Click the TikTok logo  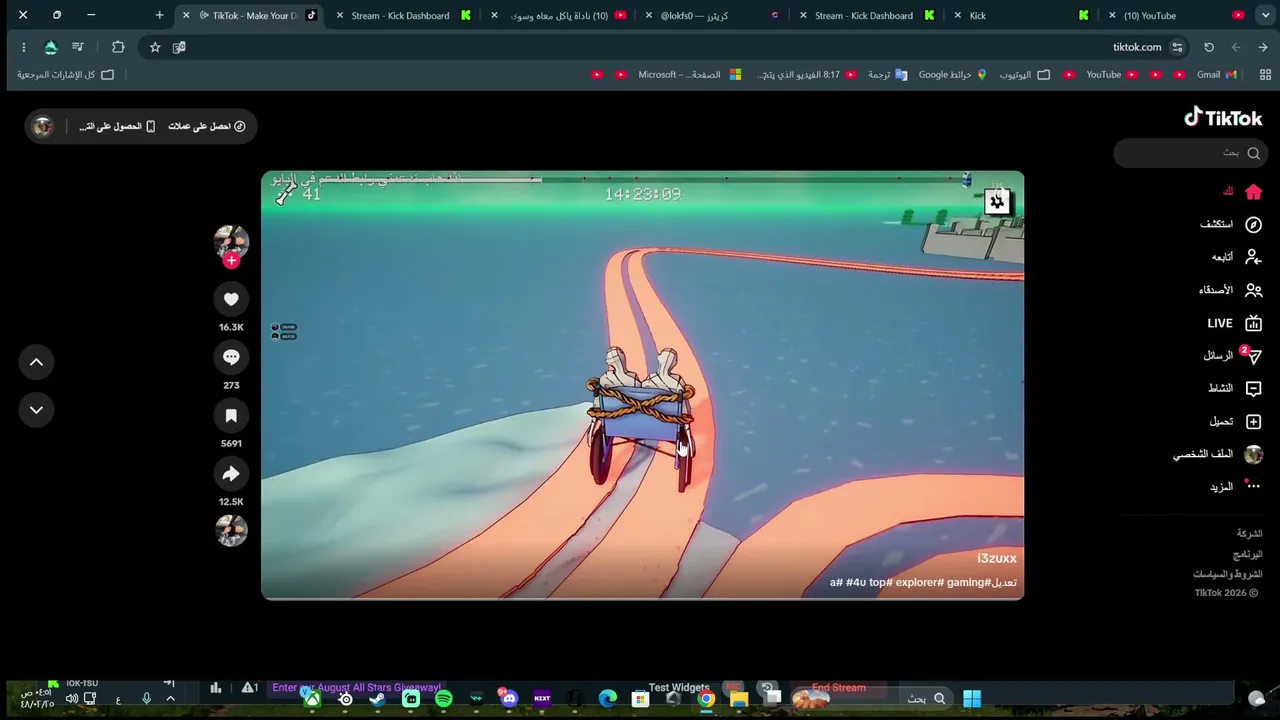(1223, 118)
